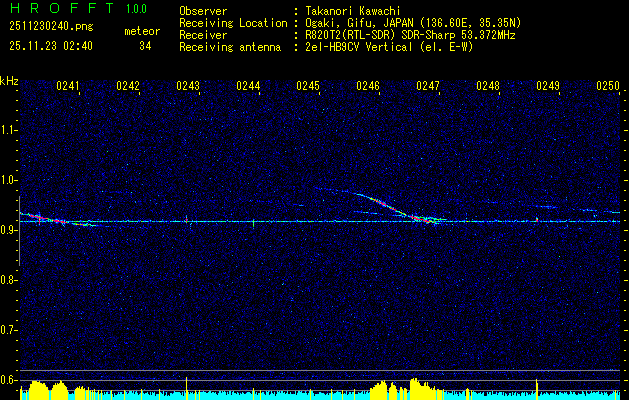Viewport: 629px width, 400px height.
Task: Click the version number 1.0.0
Action: tap(136, 8)
